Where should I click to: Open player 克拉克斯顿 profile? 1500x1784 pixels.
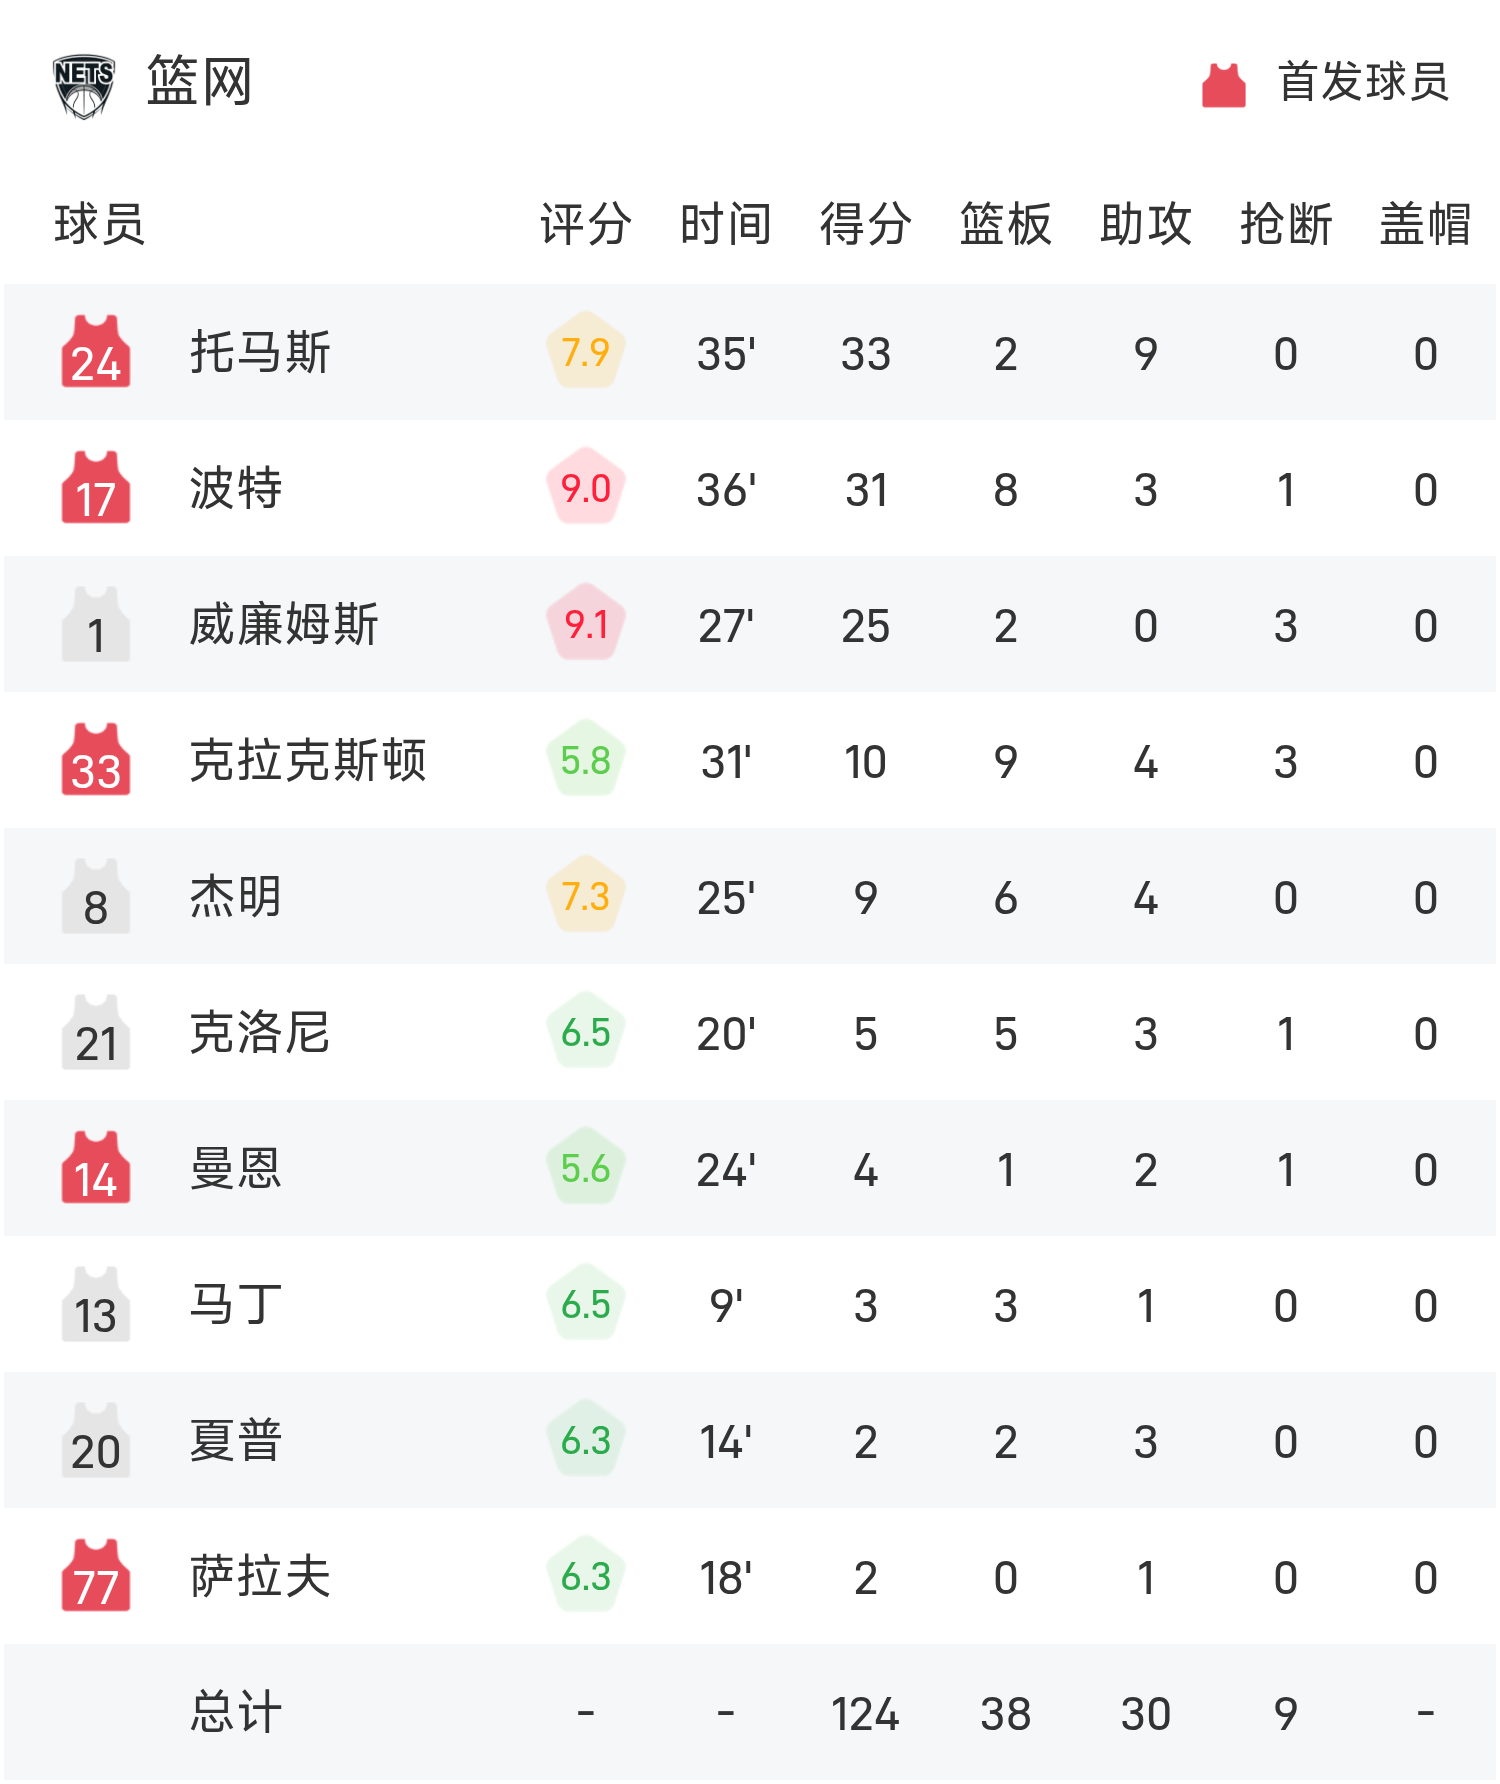click(308, 760)
